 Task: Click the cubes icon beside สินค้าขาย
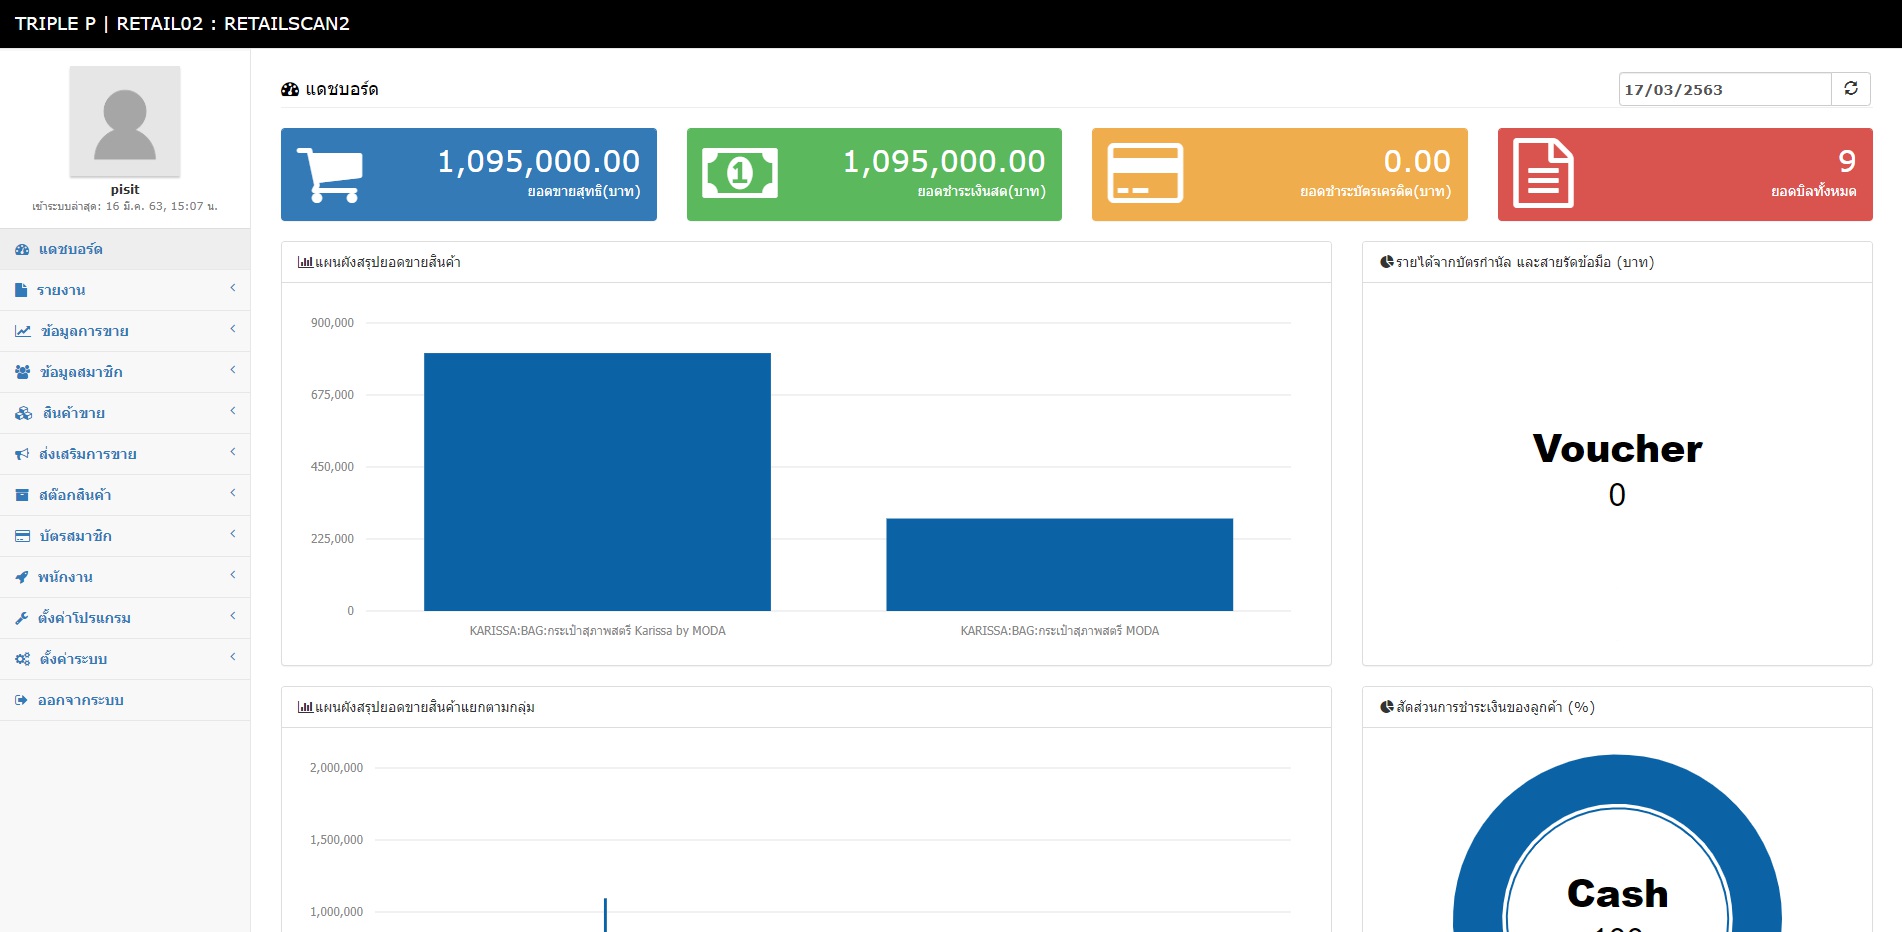24,413
